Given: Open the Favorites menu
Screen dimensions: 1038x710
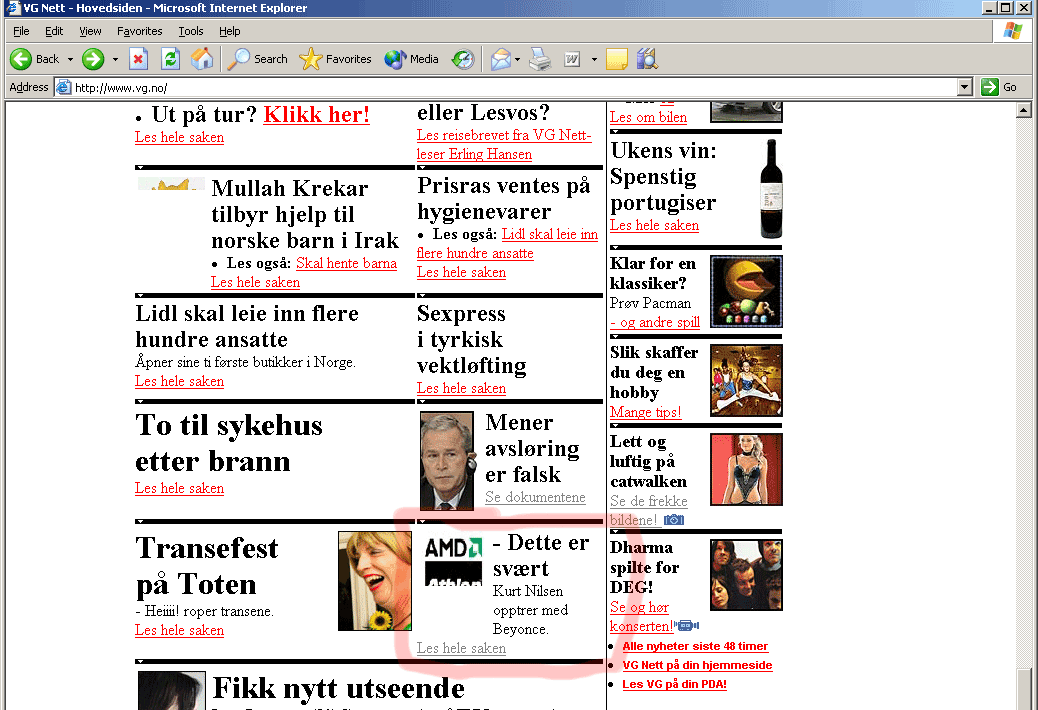Looking at the screenshot, I should pyautogui.click(x=139, y=31).
